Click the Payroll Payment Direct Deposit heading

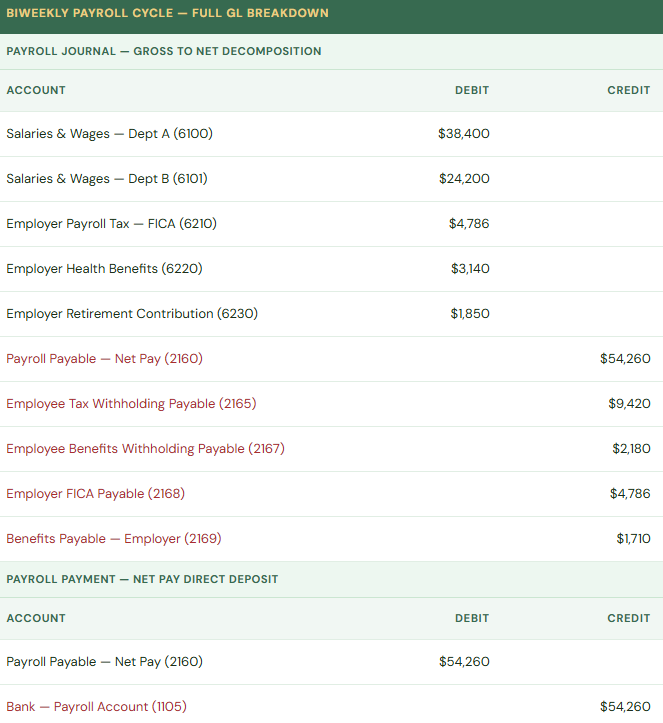coord(142,579)
